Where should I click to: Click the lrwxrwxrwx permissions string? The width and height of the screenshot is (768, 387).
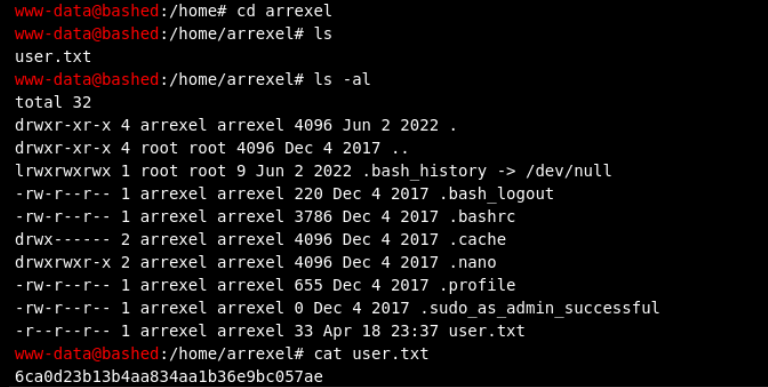pos(63,171)
